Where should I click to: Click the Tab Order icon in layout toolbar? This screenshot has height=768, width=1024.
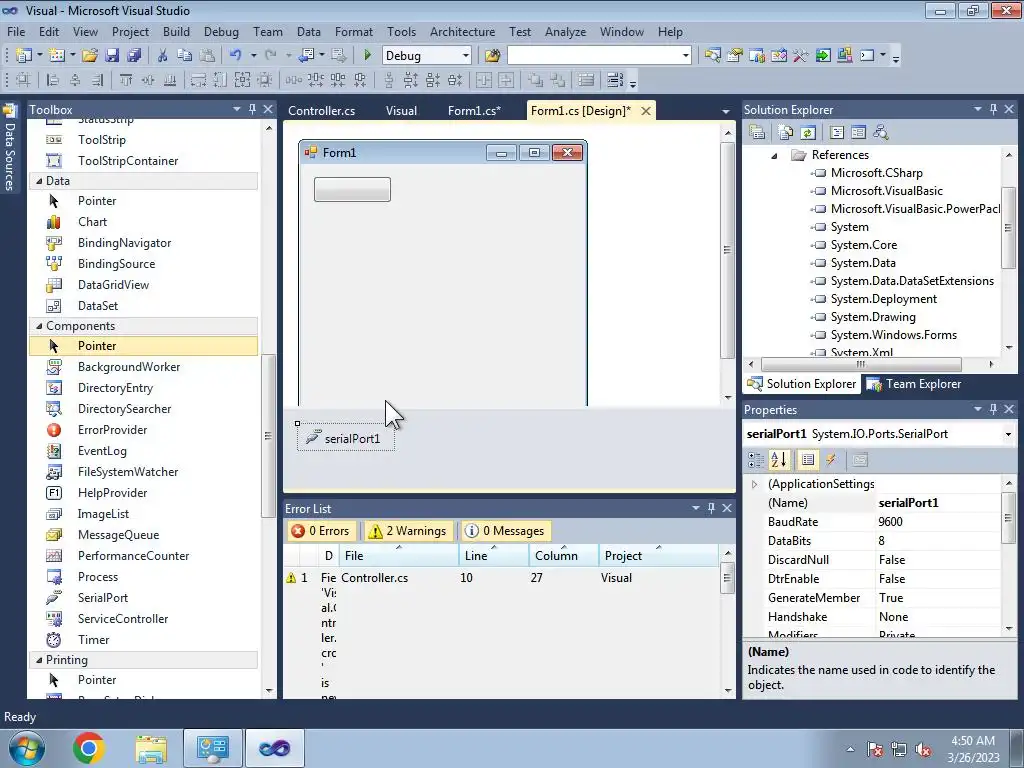615,80
